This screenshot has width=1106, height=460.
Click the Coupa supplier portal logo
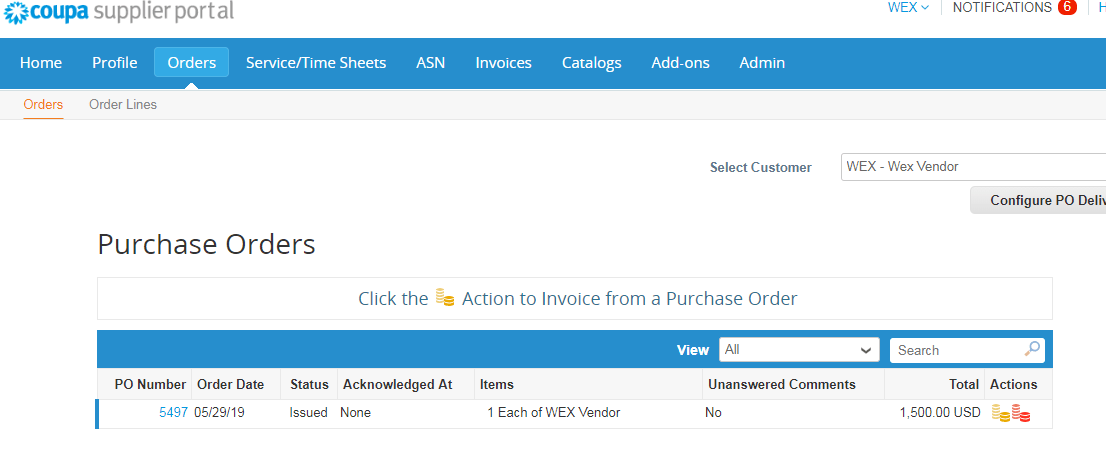[118, 11]
